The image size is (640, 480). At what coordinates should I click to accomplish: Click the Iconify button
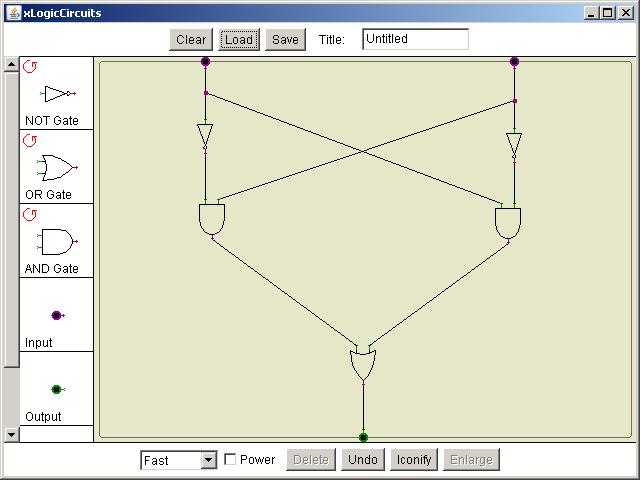pos(414,460)
